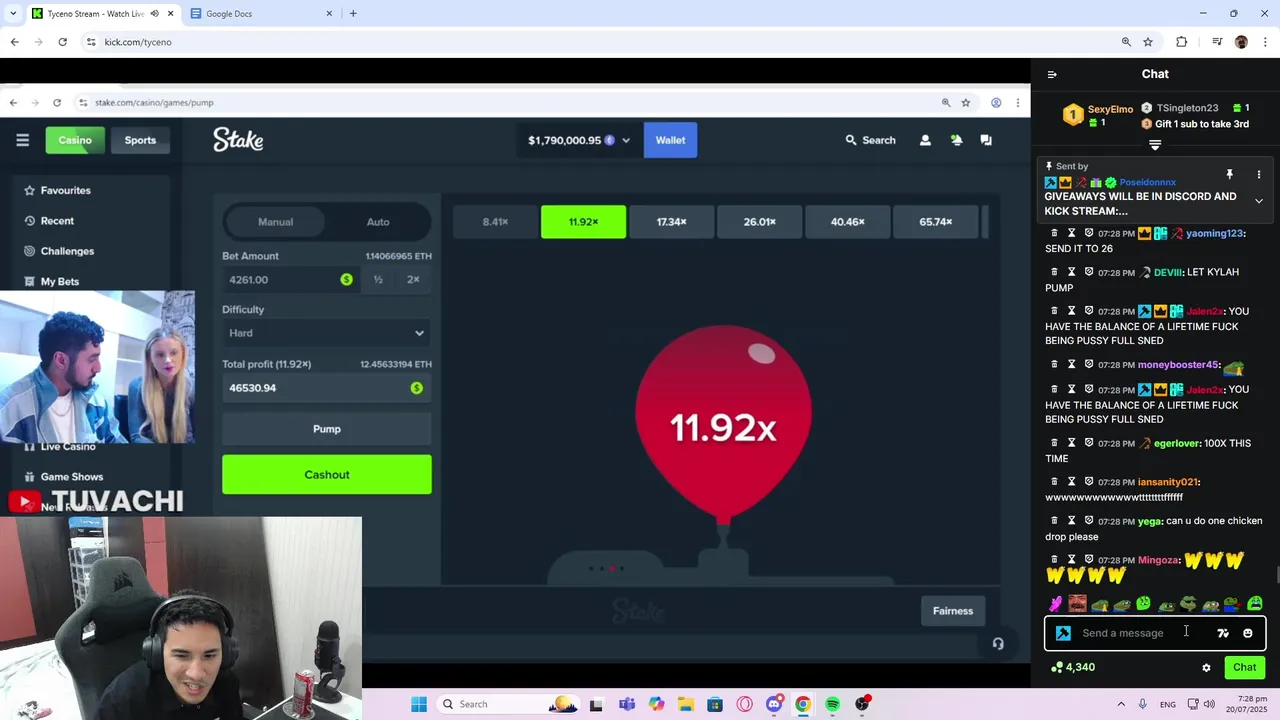1280x720 pixels.
Task: Timeout iansanity021 with the hourglass
Action: (x=1071, y=482)
